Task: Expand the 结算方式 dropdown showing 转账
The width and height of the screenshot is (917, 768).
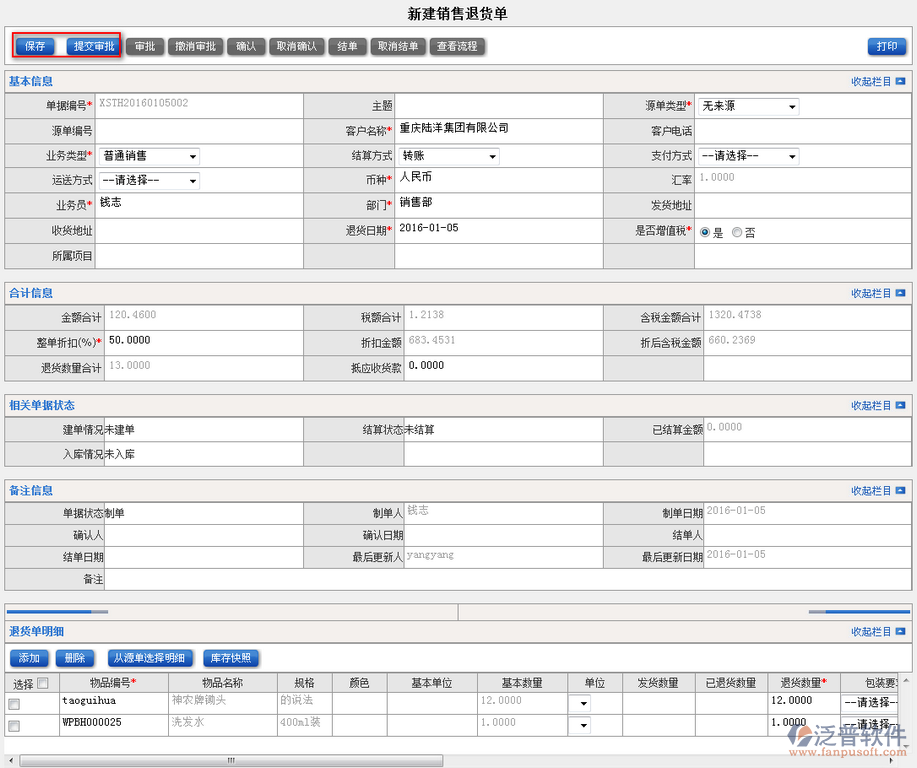Action: pyautogui.click(x=449, y=156)
